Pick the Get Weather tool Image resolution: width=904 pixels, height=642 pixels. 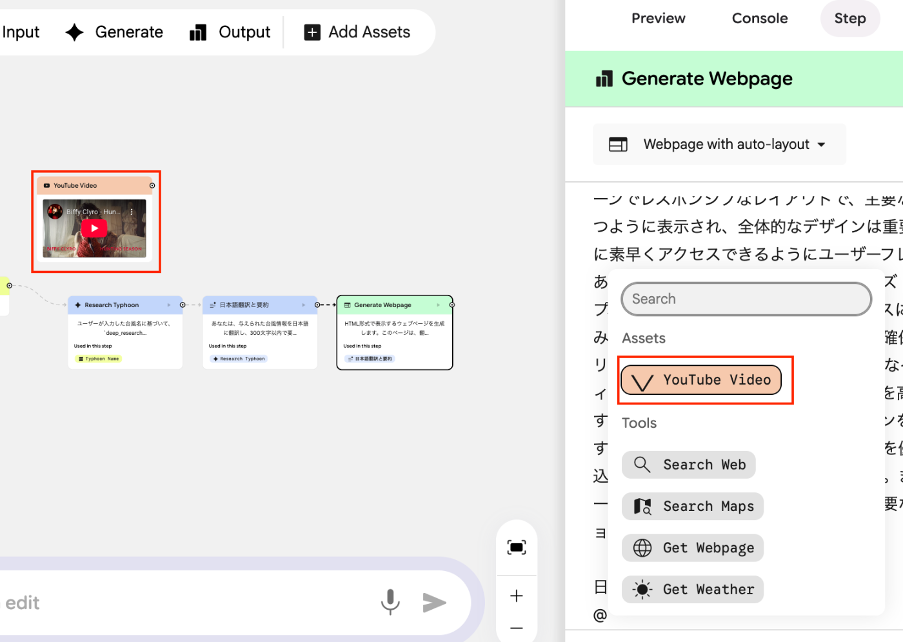coord(693,589)
